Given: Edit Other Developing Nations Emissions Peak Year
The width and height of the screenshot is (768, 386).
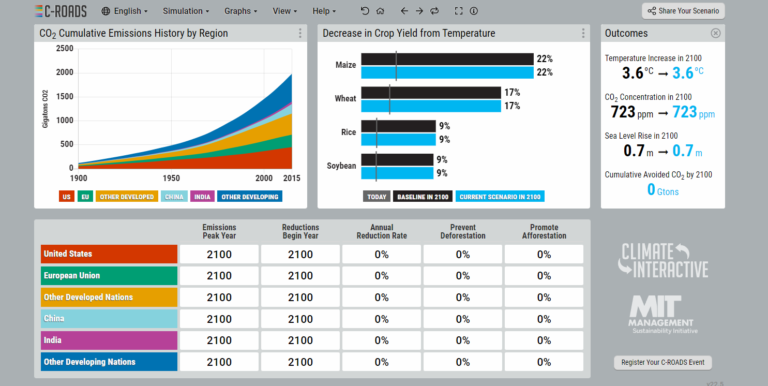Looking at the screenshot, I should tap(219, 362).
